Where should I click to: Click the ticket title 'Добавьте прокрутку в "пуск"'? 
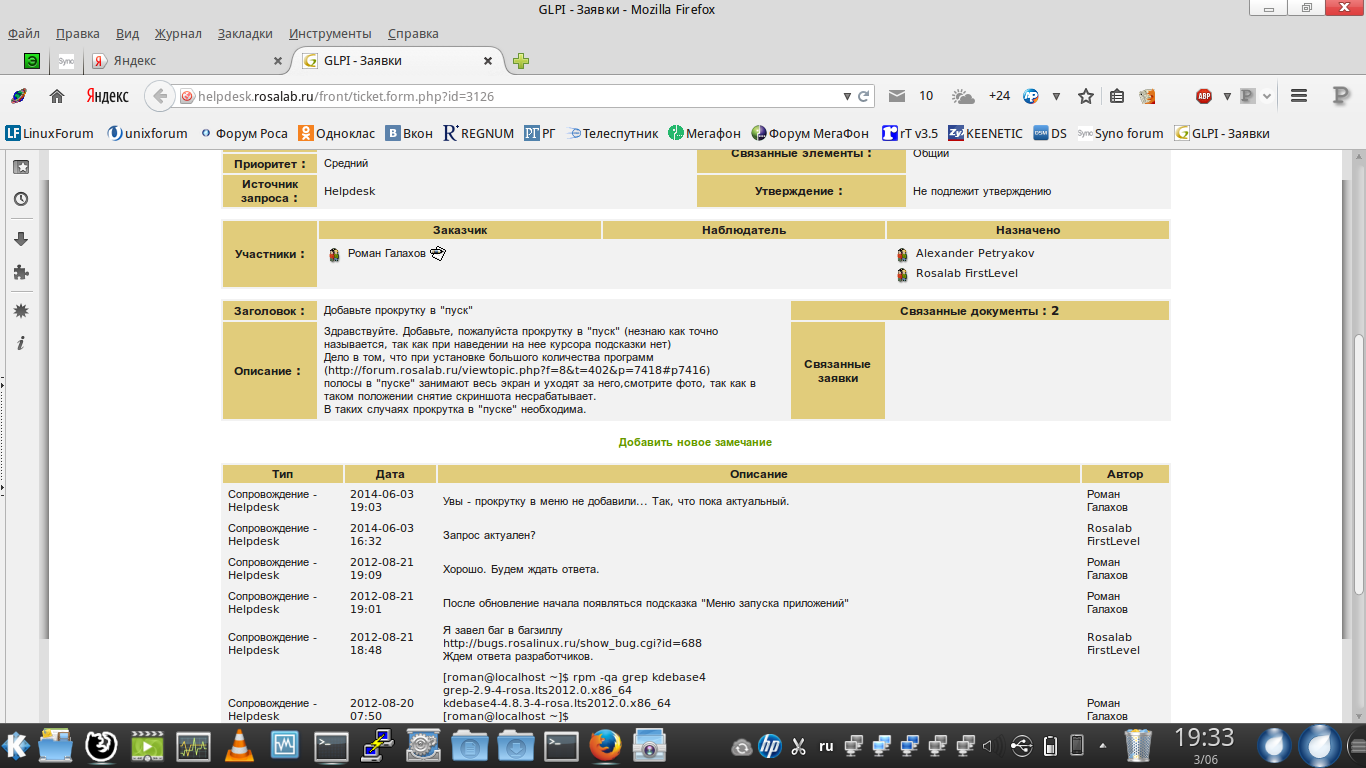(x=398, y=311)
